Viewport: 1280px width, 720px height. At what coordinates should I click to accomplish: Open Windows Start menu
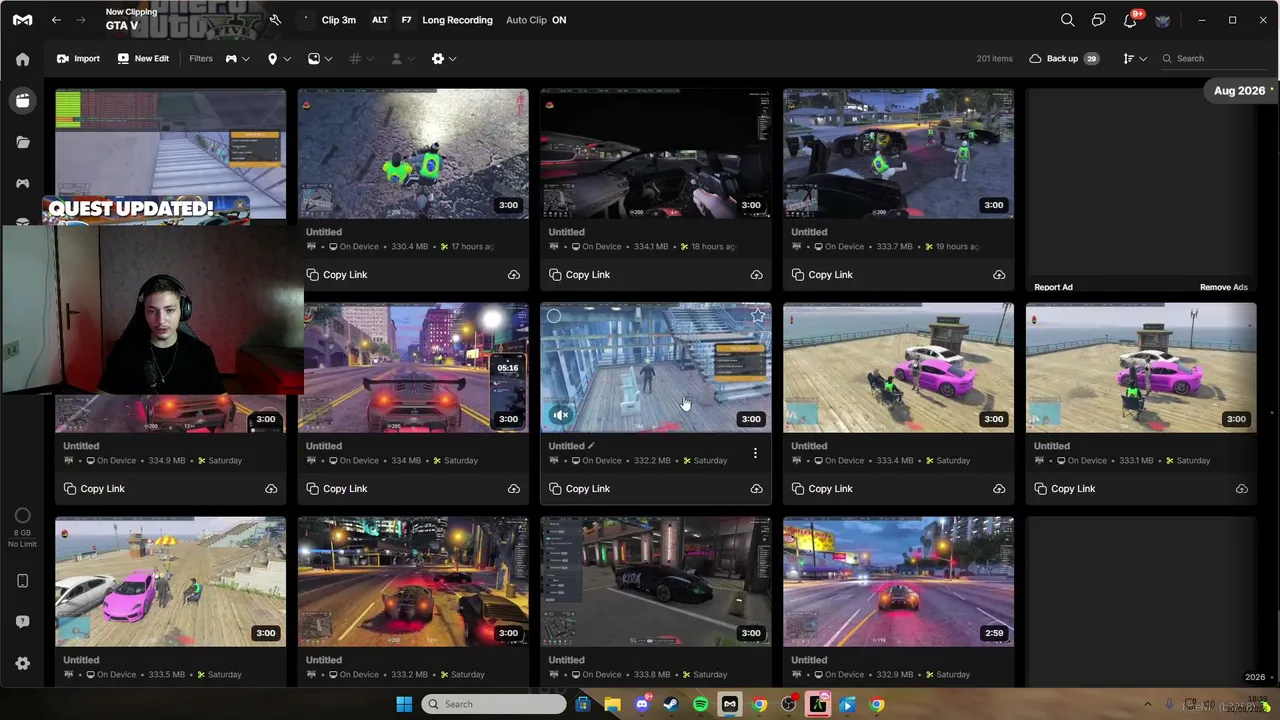(404, 704)
